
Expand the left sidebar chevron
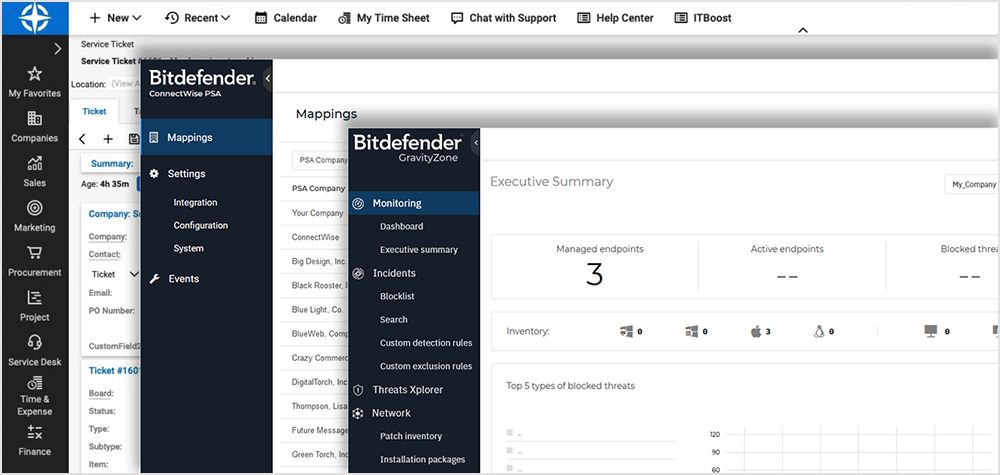57,48
